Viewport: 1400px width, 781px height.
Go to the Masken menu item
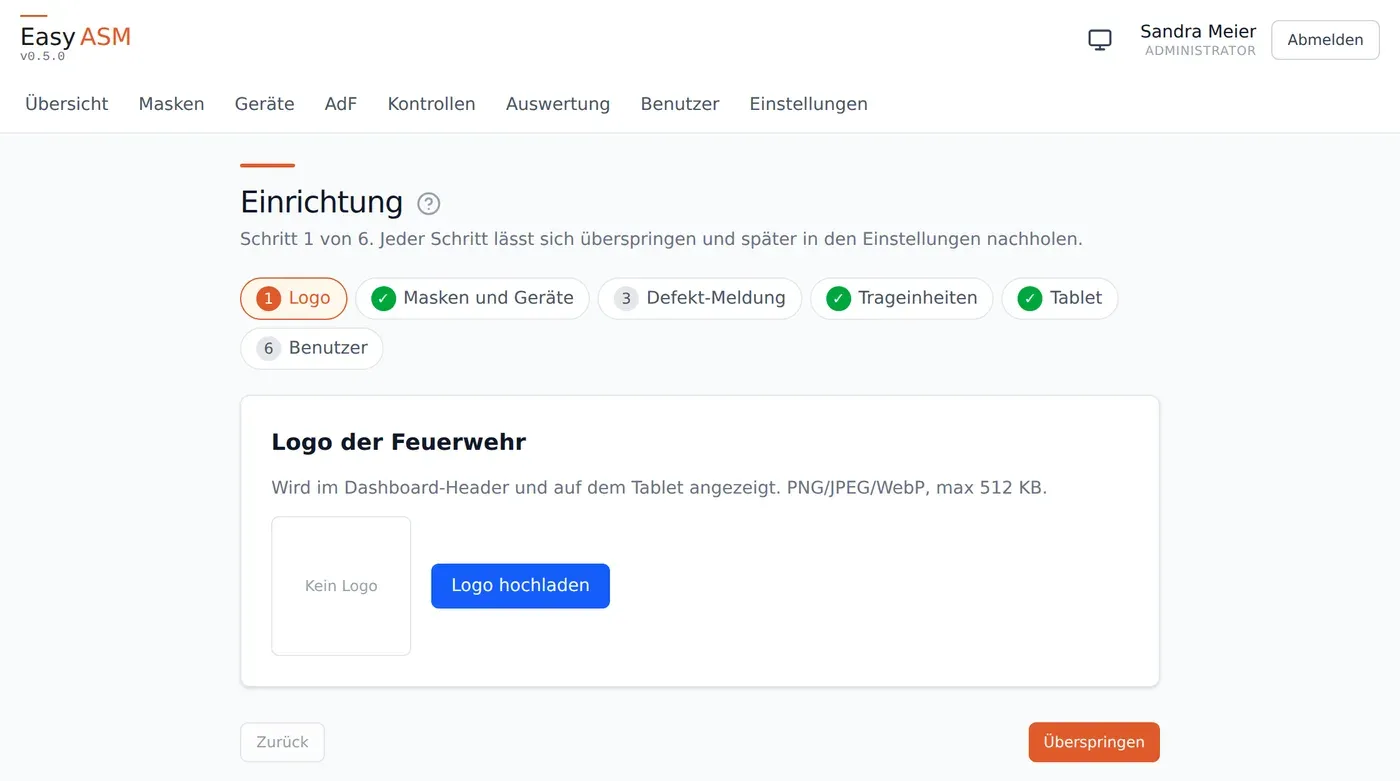tap(172, 104)
